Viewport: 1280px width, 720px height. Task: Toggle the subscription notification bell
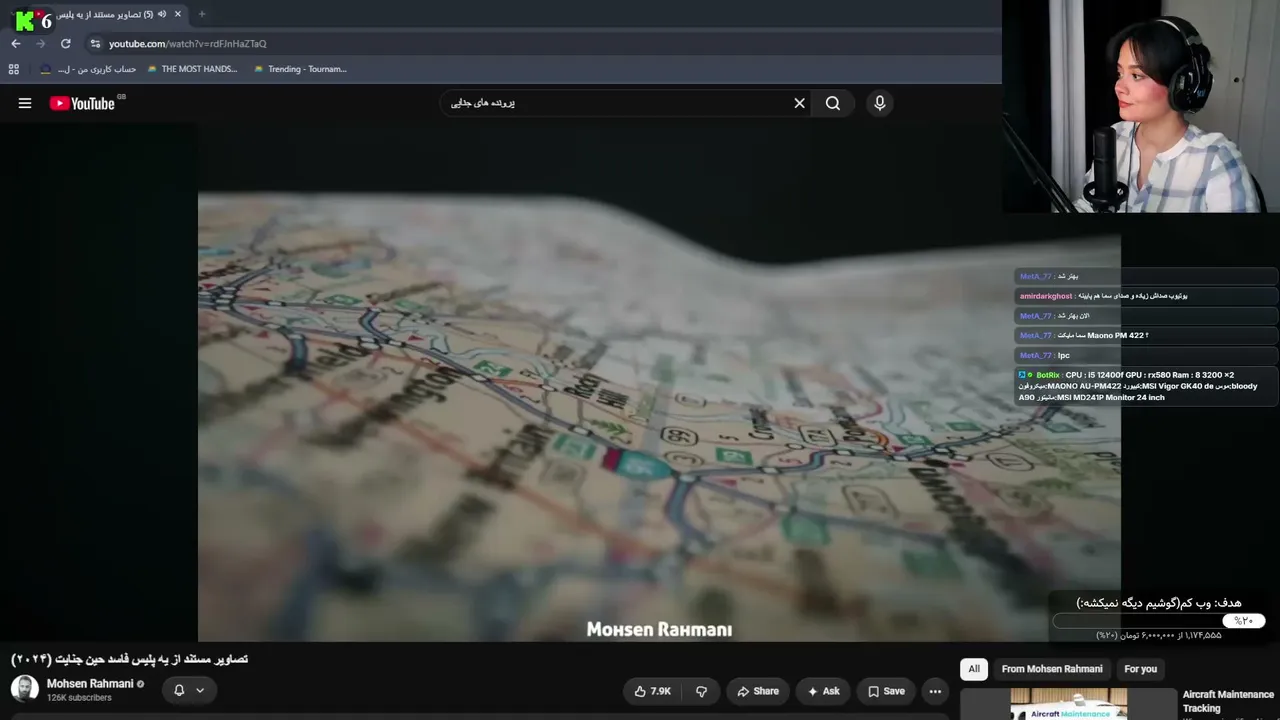pos(179,690)
